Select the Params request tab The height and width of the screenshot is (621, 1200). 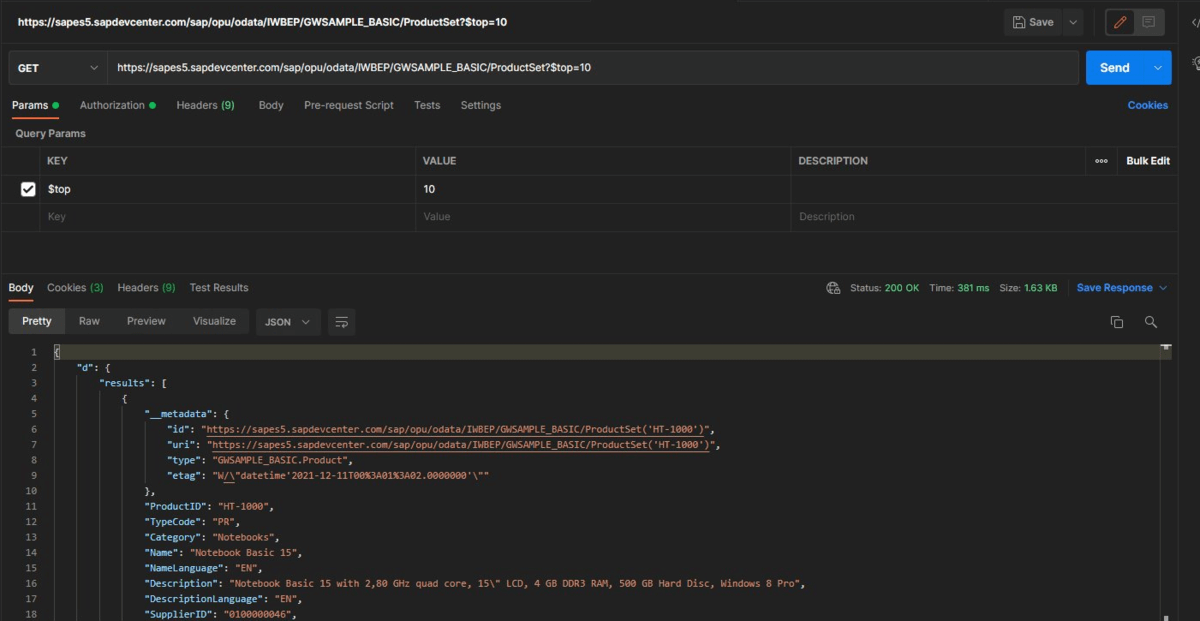pos(35,105)
